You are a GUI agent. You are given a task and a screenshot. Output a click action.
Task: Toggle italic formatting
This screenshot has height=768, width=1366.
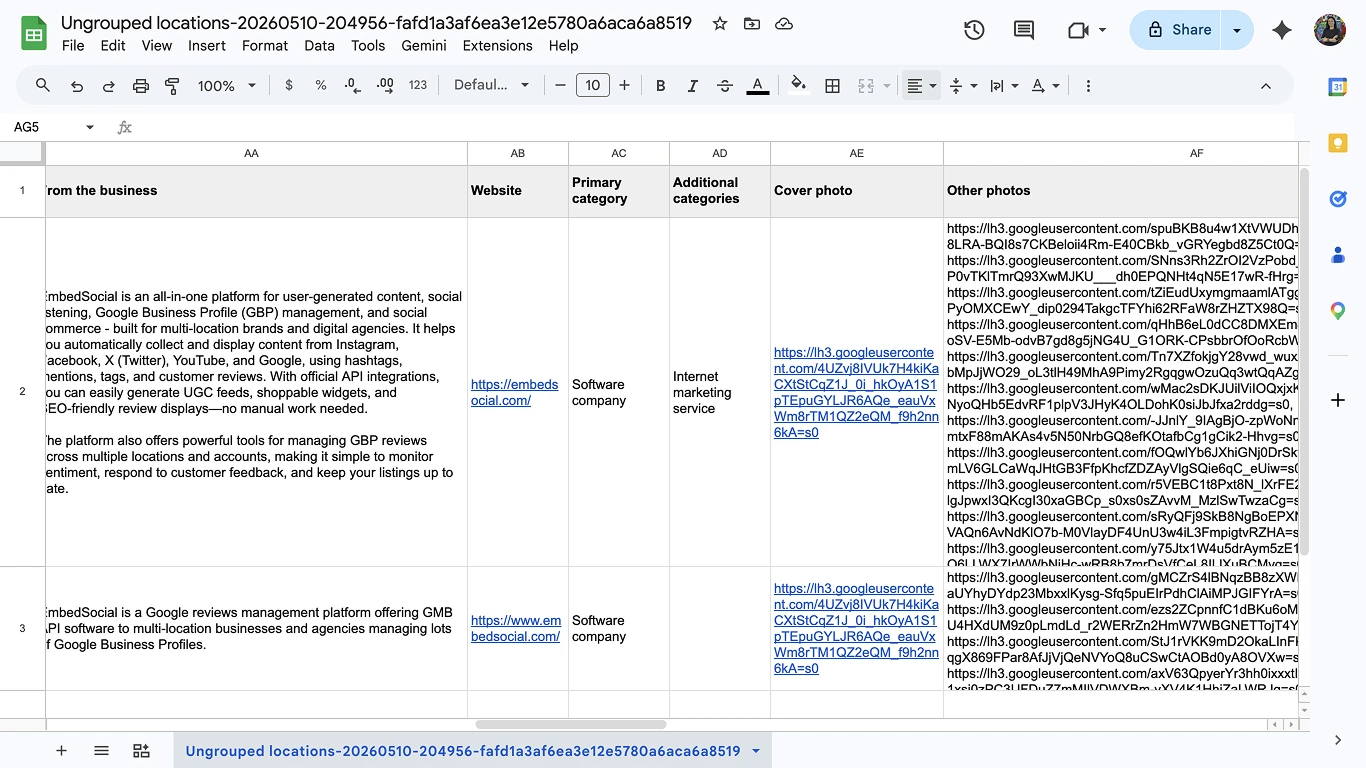click(x=692, y=86)
